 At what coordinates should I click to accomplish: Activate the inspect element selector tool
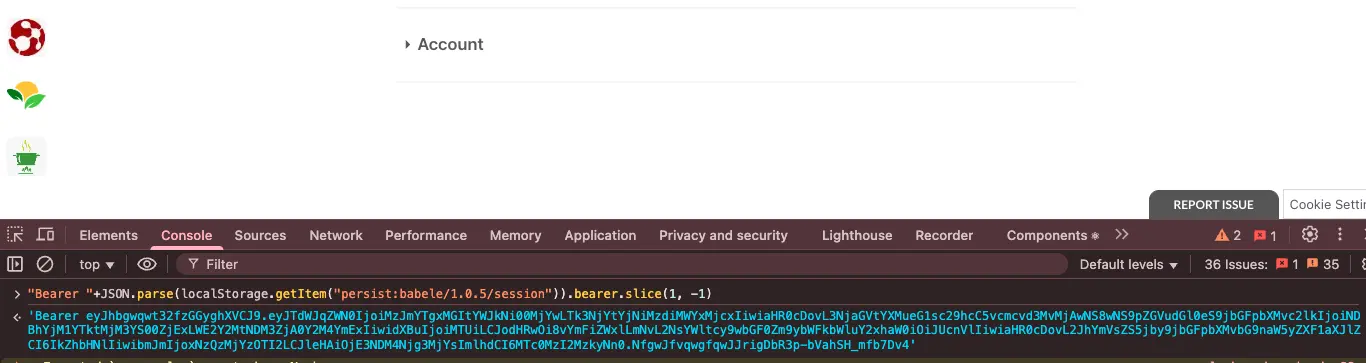click(15, 235)
